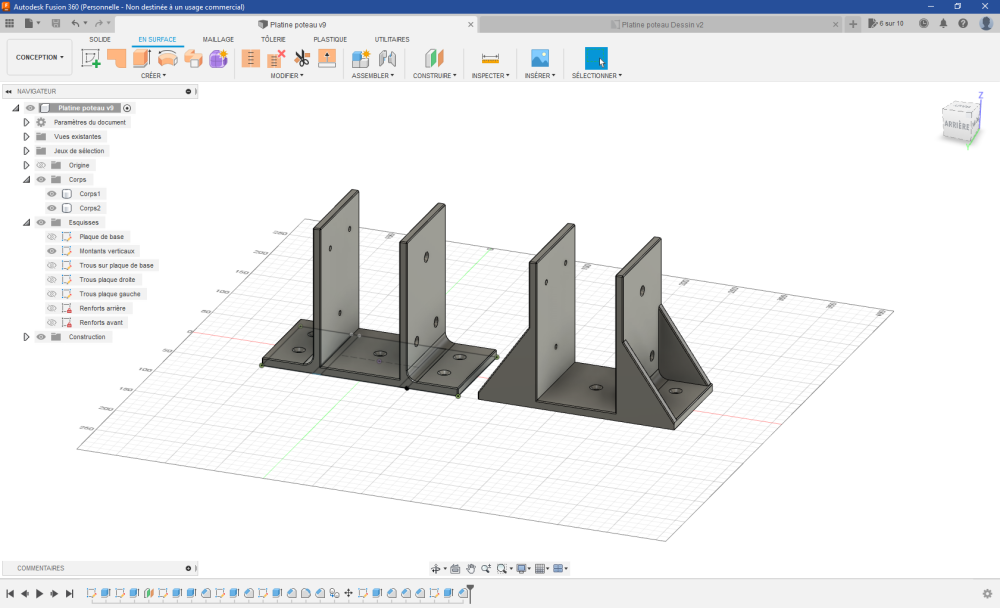Click the Create Sketch icon in toolbar

91,58
